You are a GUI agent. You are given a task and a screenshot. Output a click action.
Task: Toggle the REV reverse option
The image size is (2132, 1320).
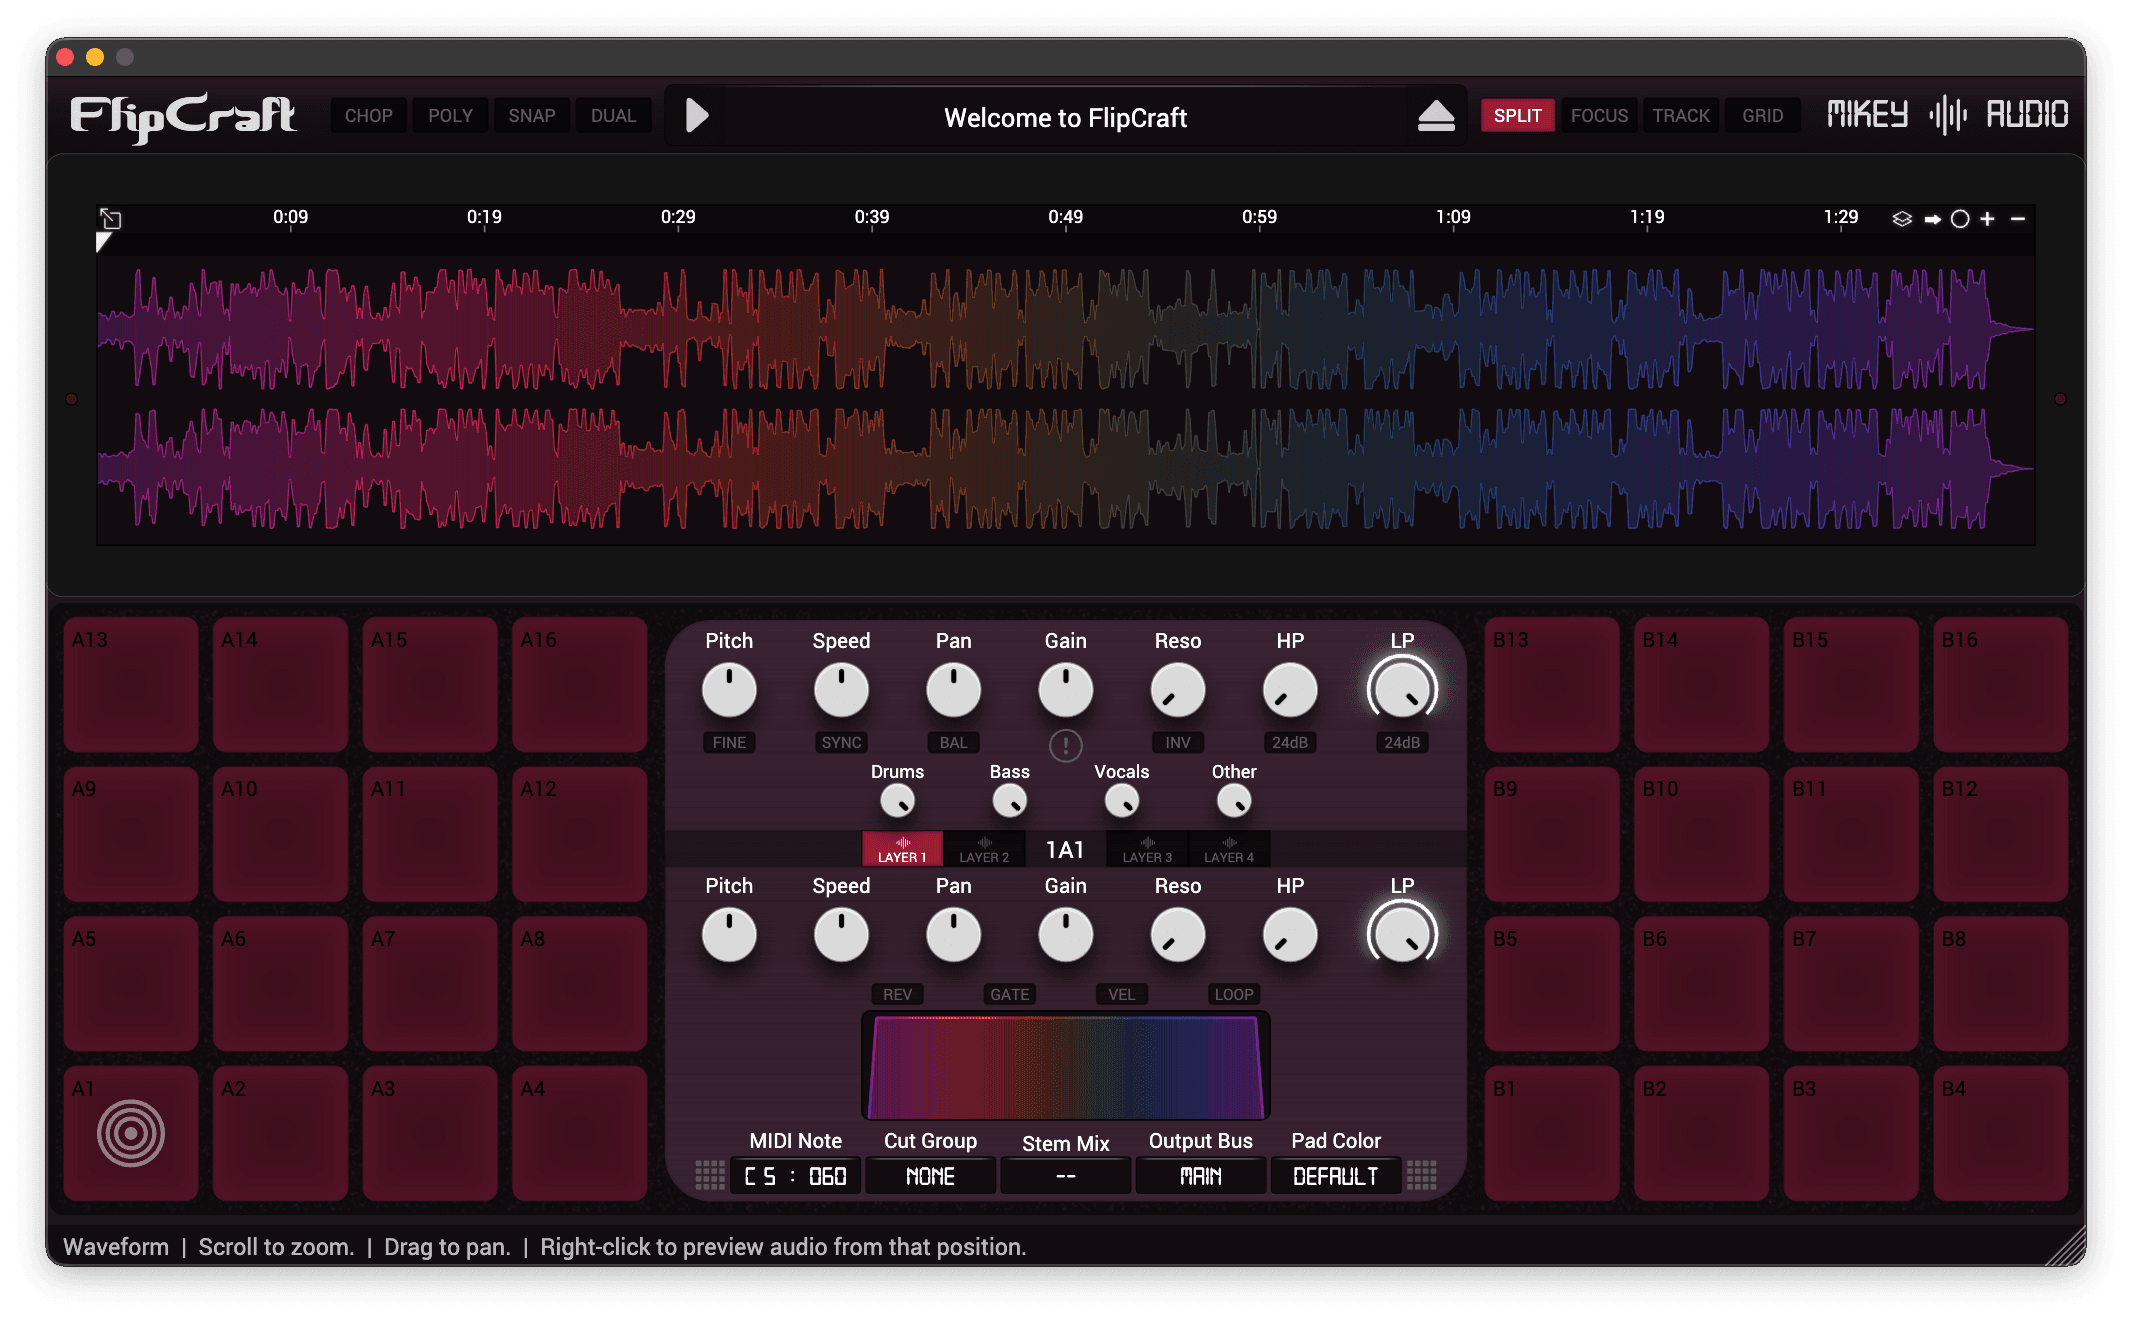897,994
